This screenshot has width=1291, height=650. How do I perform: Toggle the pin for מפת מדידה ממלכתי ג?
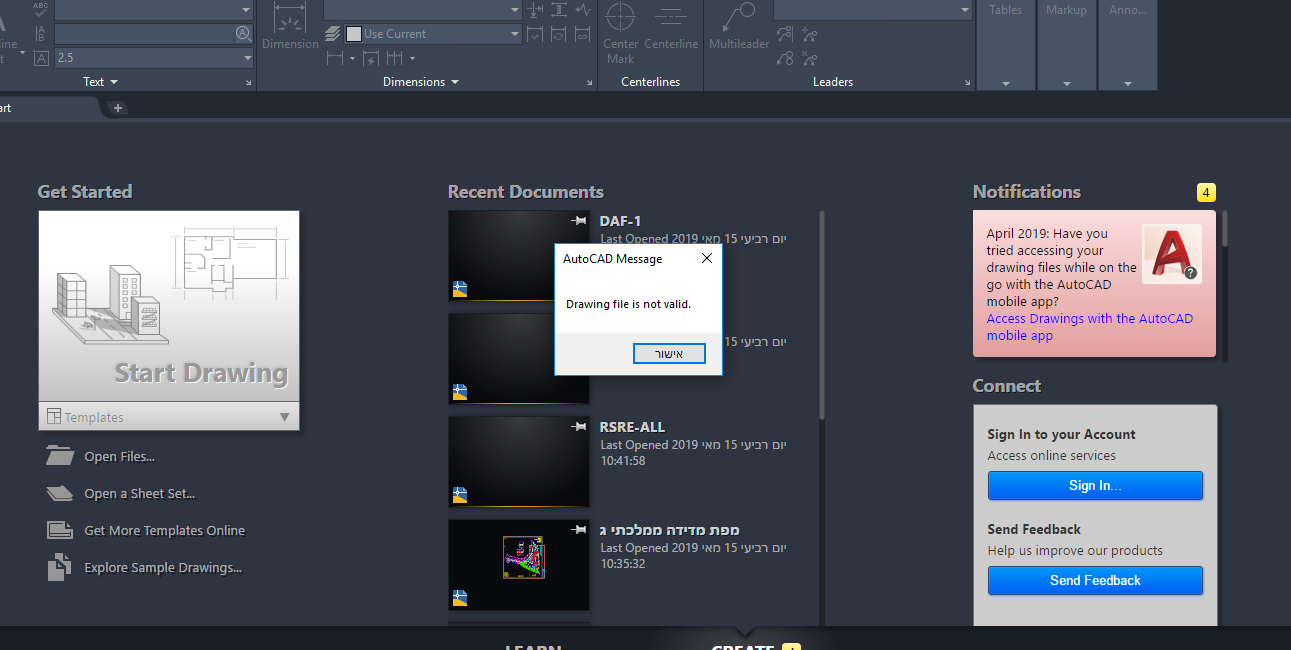(578, 529)
